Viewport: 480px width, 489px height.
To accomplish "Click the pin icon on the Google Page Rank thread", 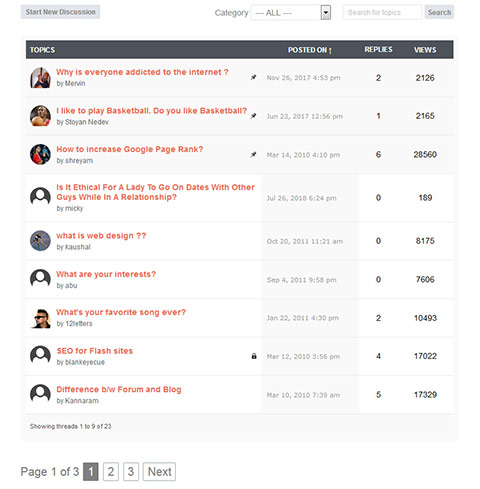I will click(253, 155).
